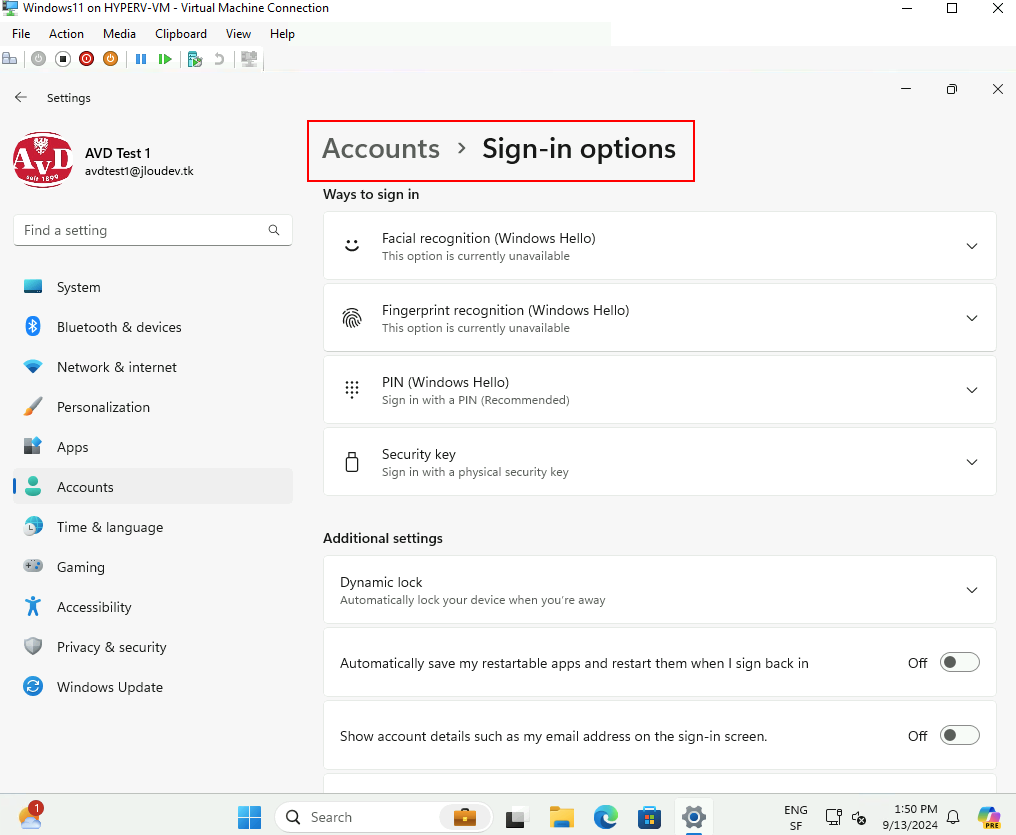Select Accounts in the sidebar
The image size is (1016, 835).
coord(153,487)
